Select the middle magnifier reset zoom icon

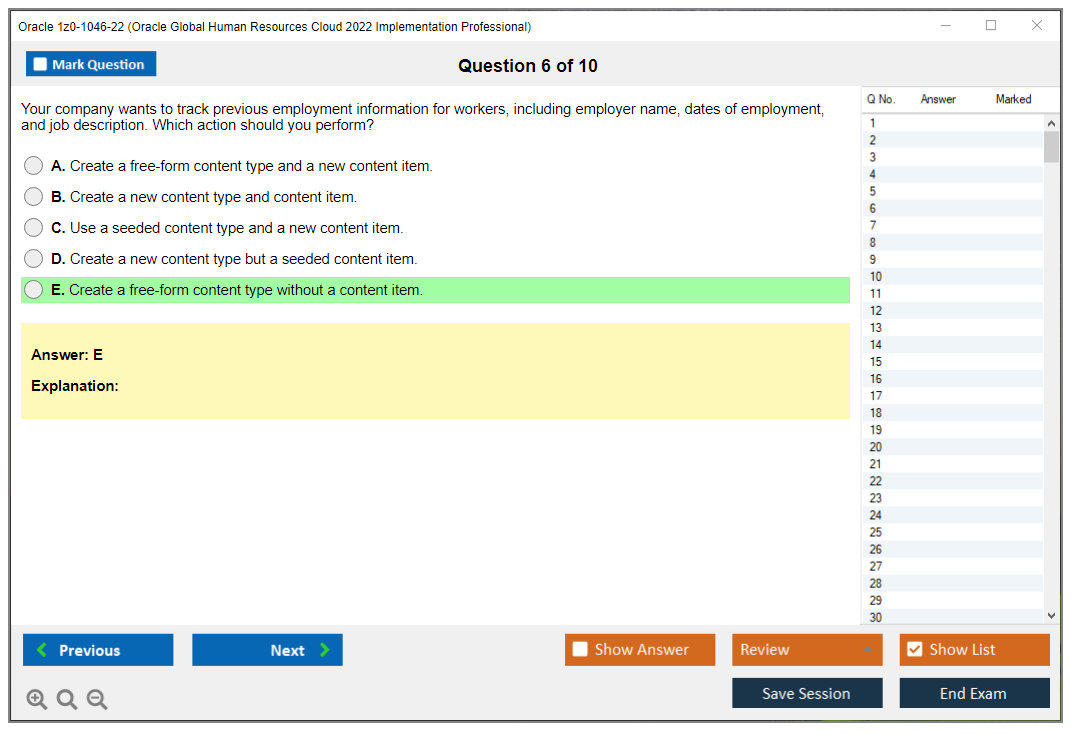67,699
